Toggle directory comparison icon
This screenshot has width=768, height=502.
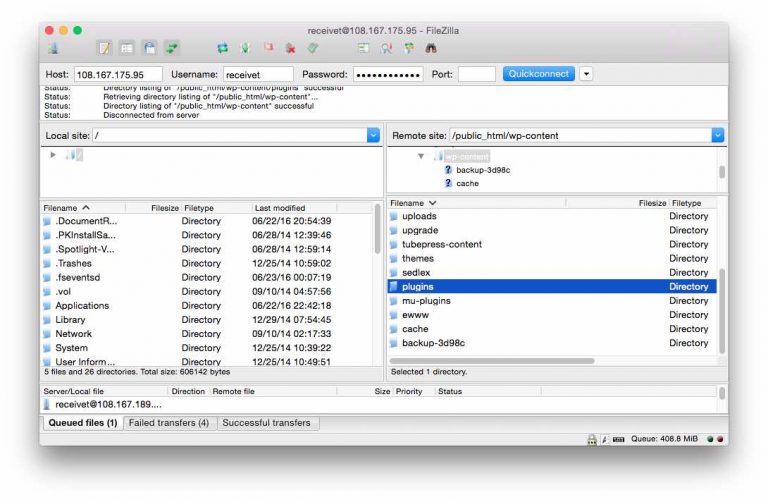[386, 48]
